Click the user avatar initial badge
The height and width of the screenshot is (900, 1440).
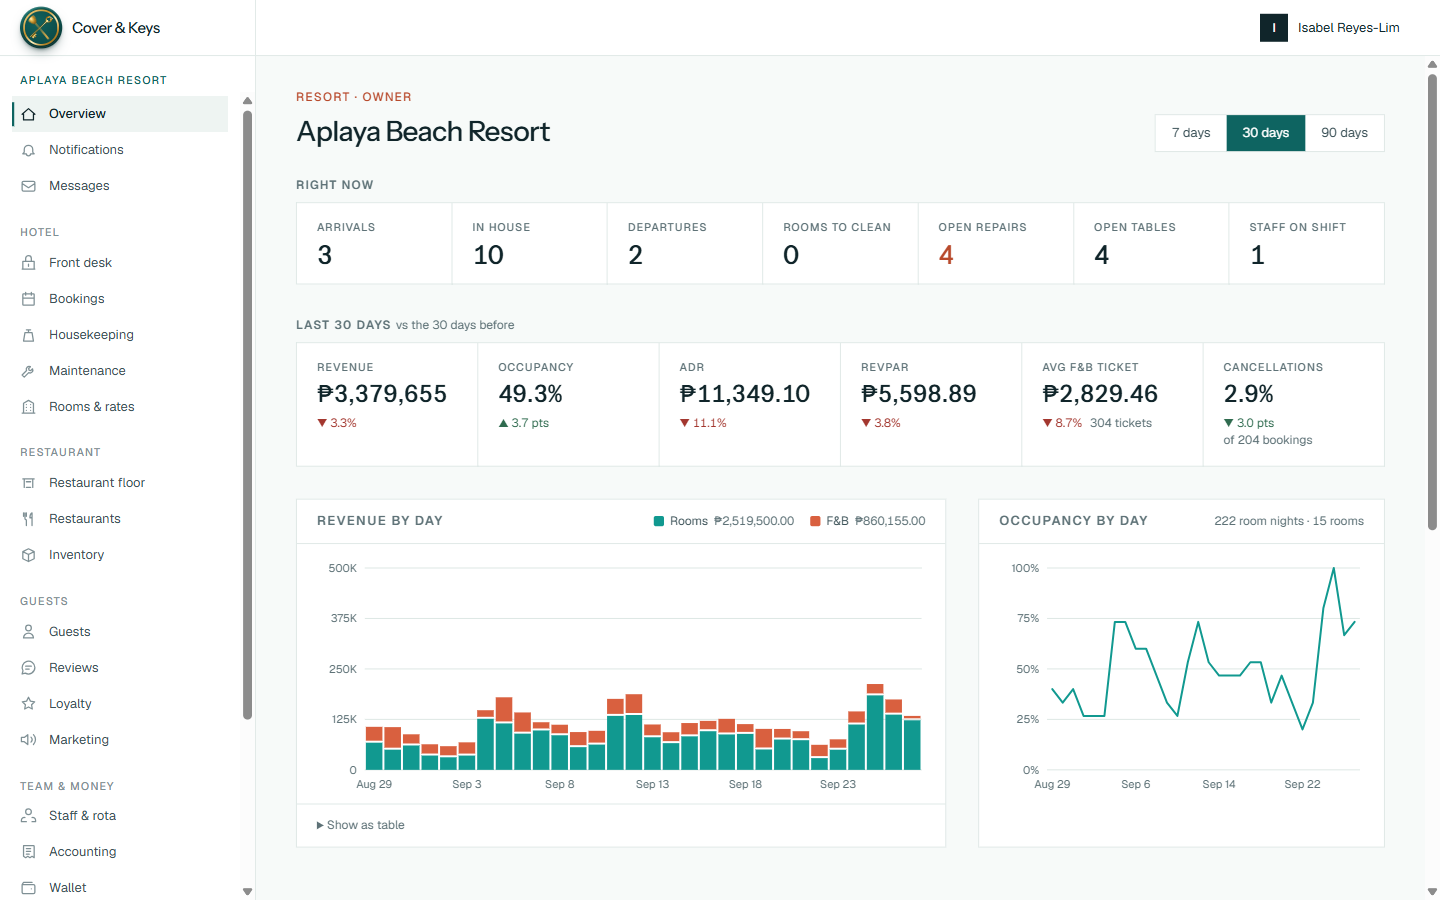click(1274, 28)
